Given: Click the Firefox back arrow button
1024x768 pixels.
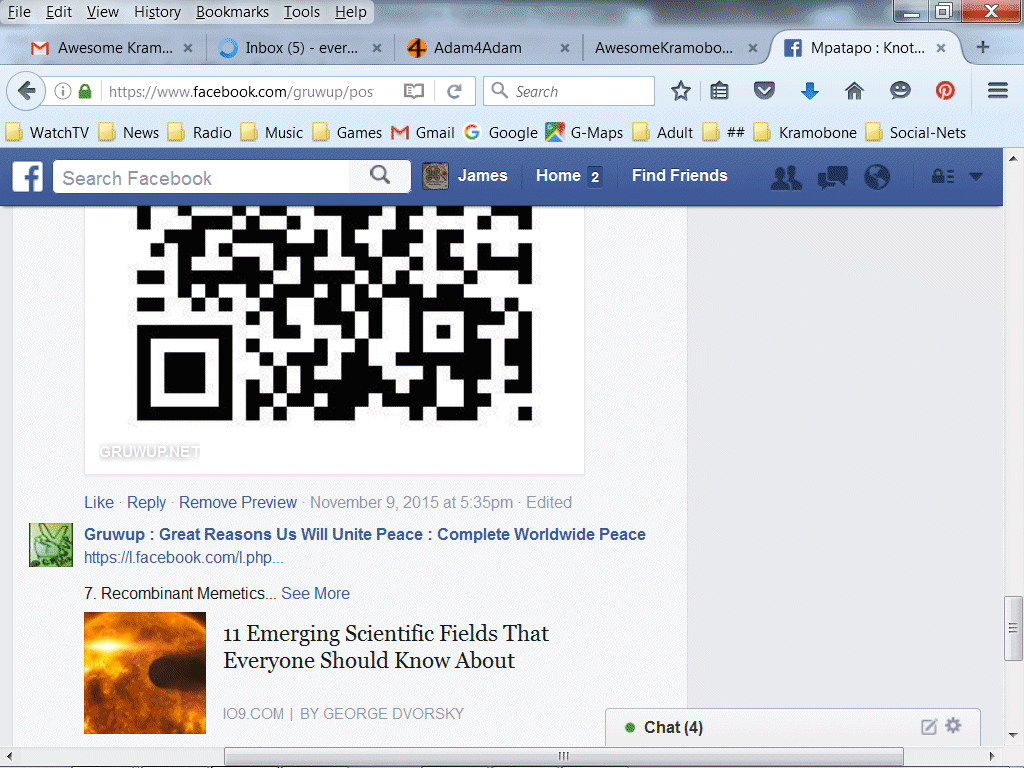Looking at the screenshot, I should [x=26, y=91].
